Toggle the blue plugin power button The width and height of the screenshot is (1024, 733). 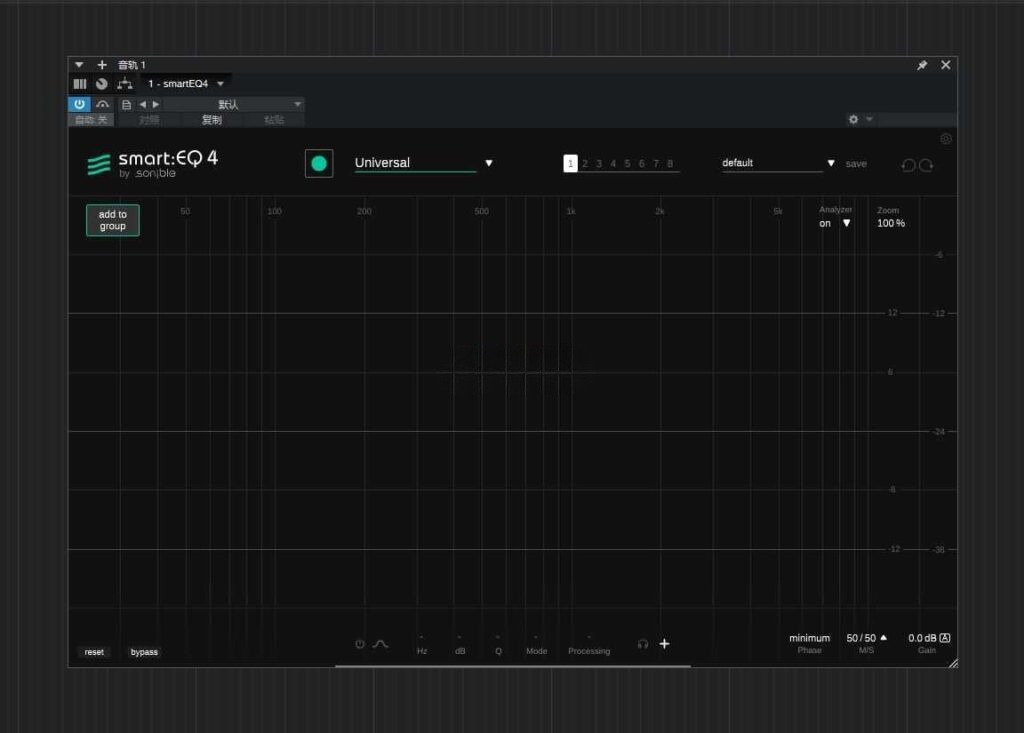click(80, 104)
